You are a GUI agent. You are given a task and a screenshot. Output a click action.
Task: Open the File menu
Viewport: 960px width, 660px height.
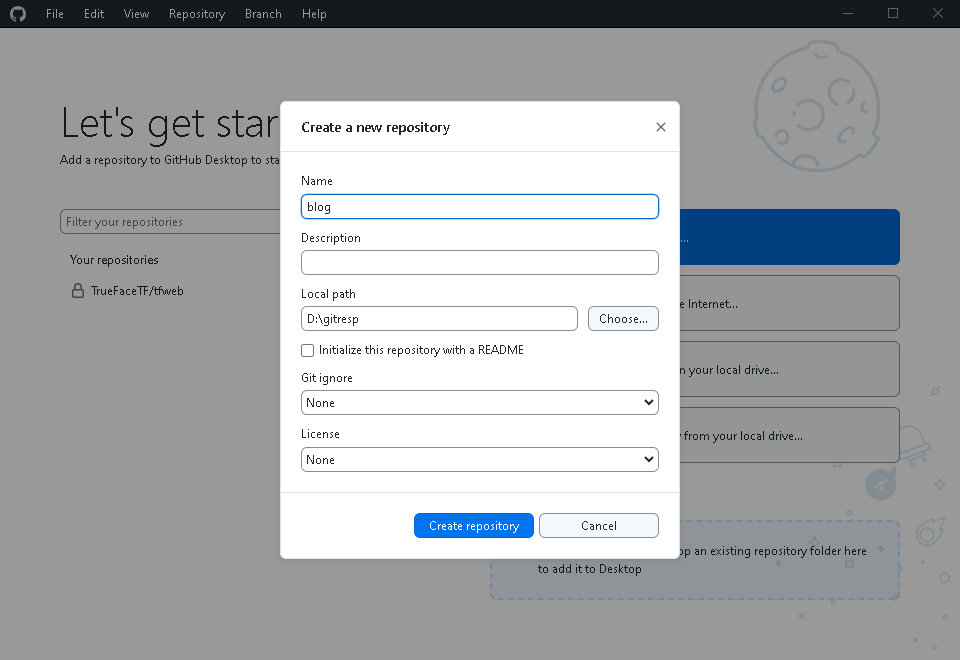55,14
